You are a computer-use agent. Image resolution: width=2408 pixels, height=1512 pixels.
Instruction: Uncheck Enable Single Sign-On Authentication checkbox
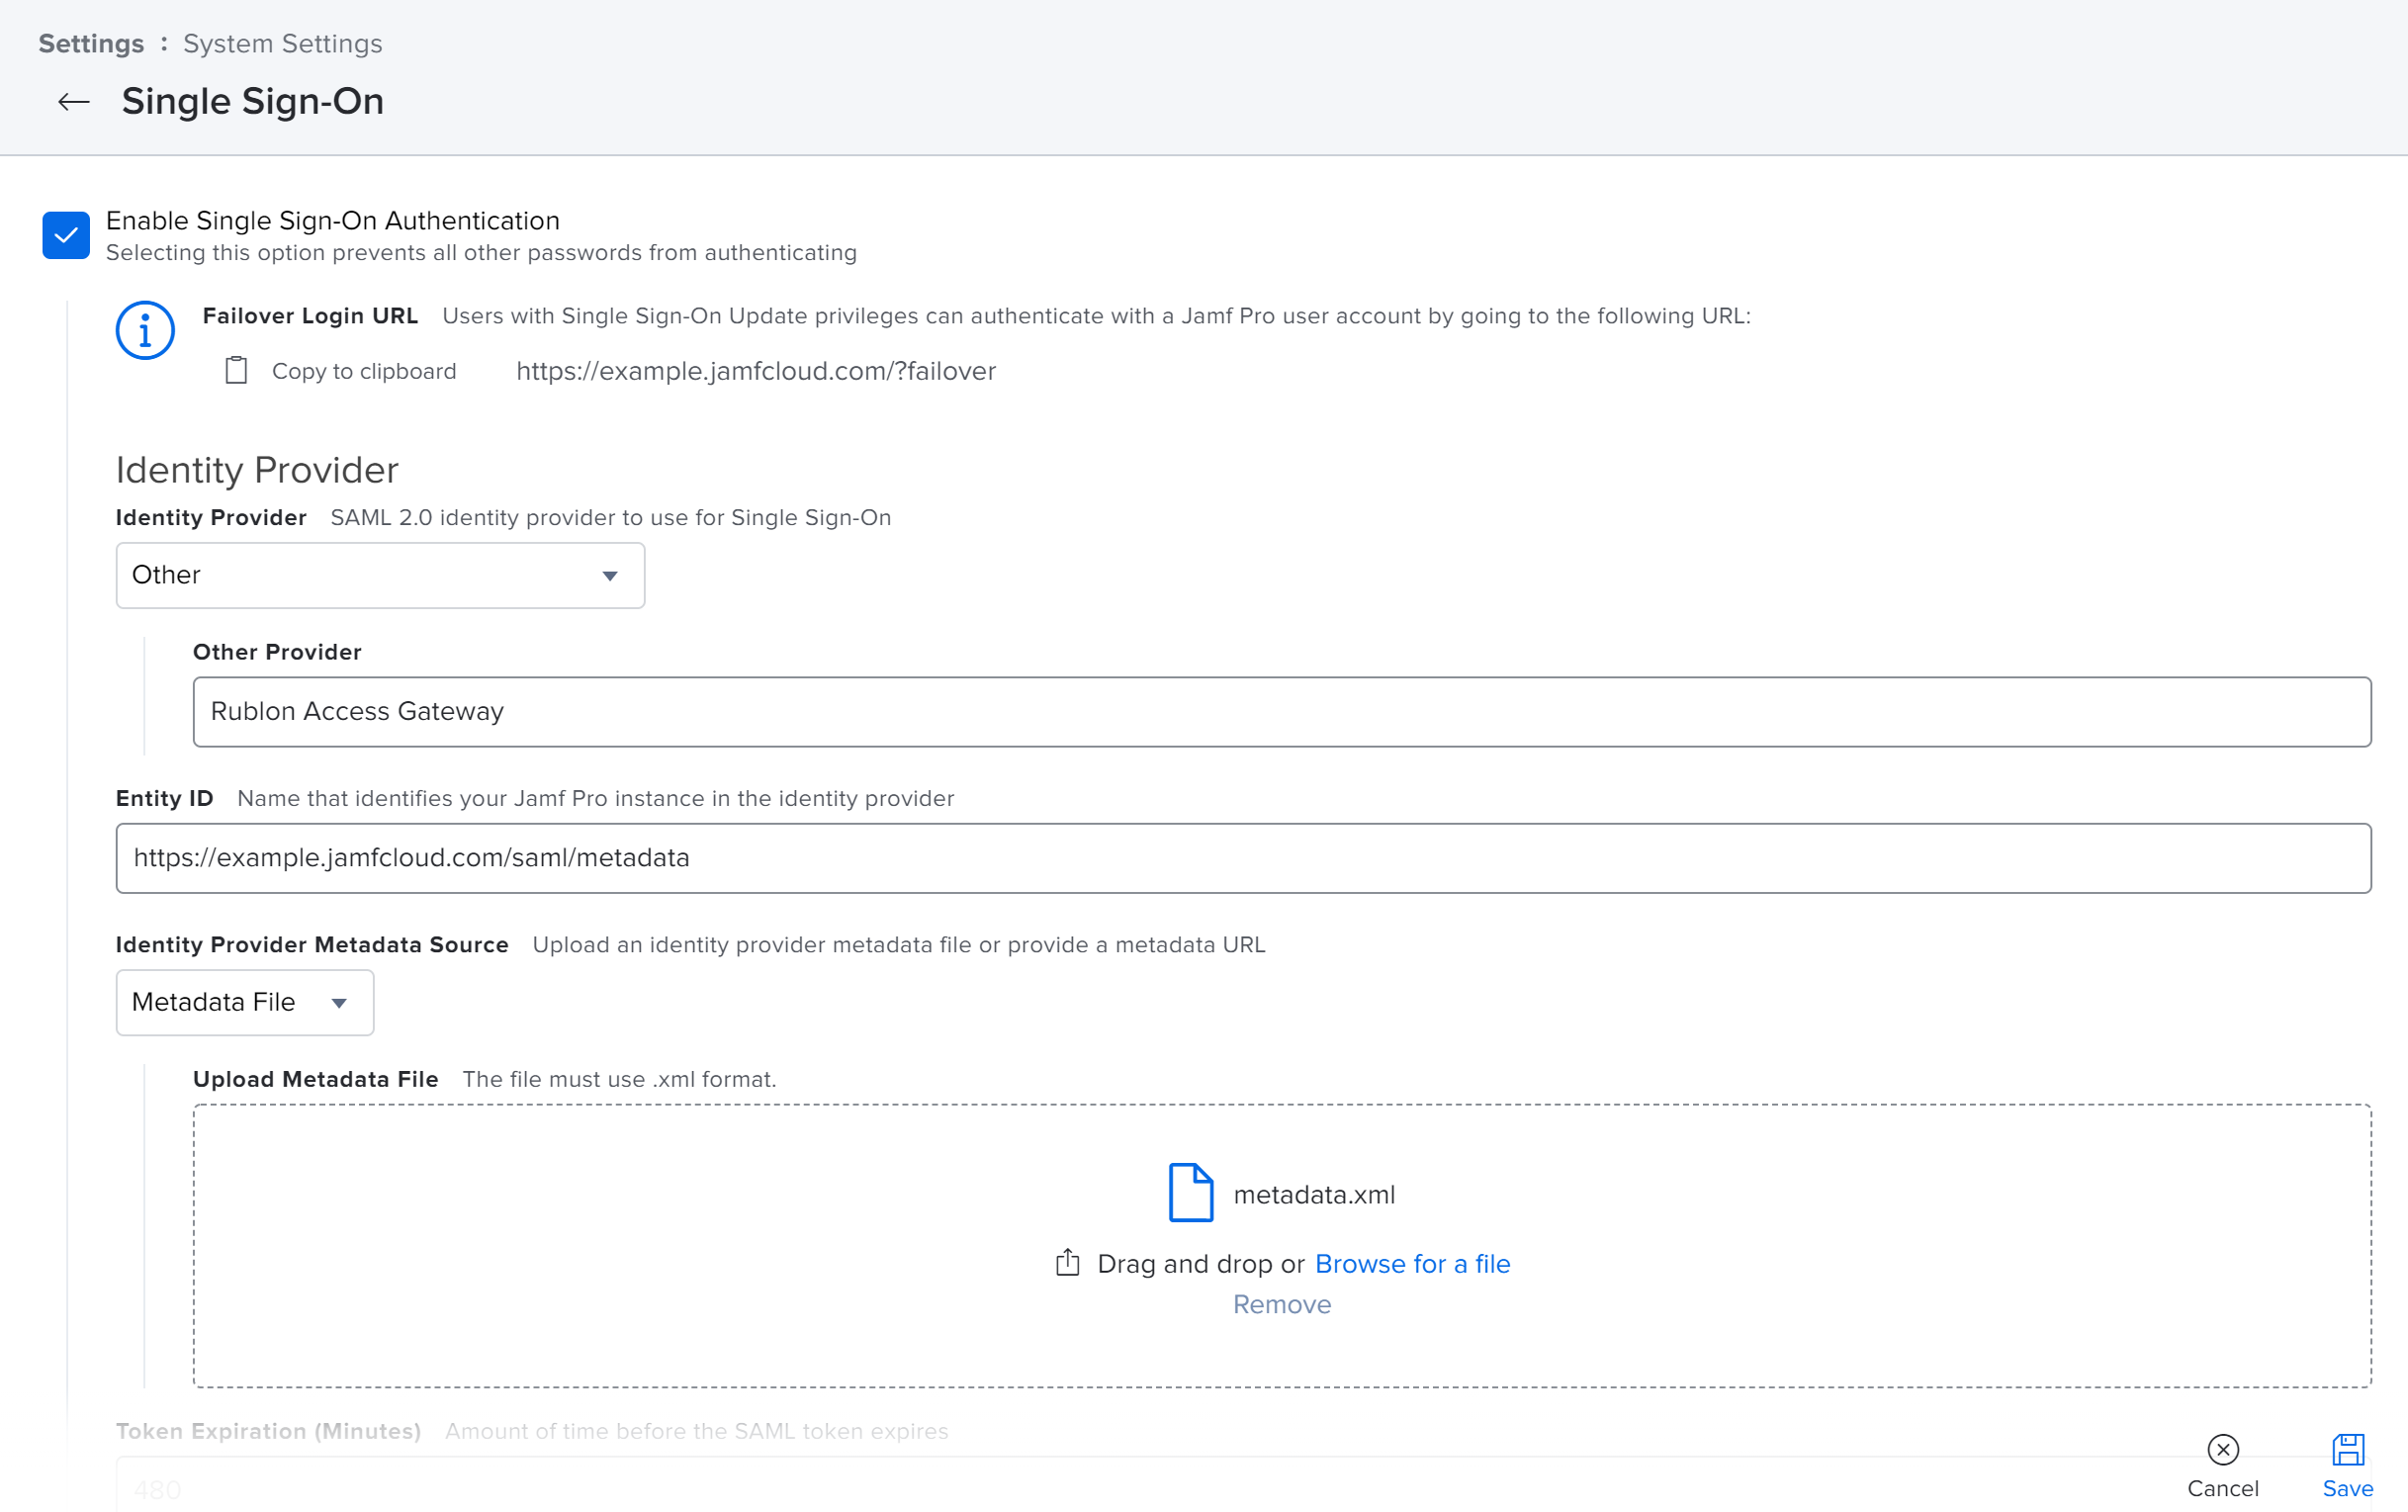coord(66,236)
